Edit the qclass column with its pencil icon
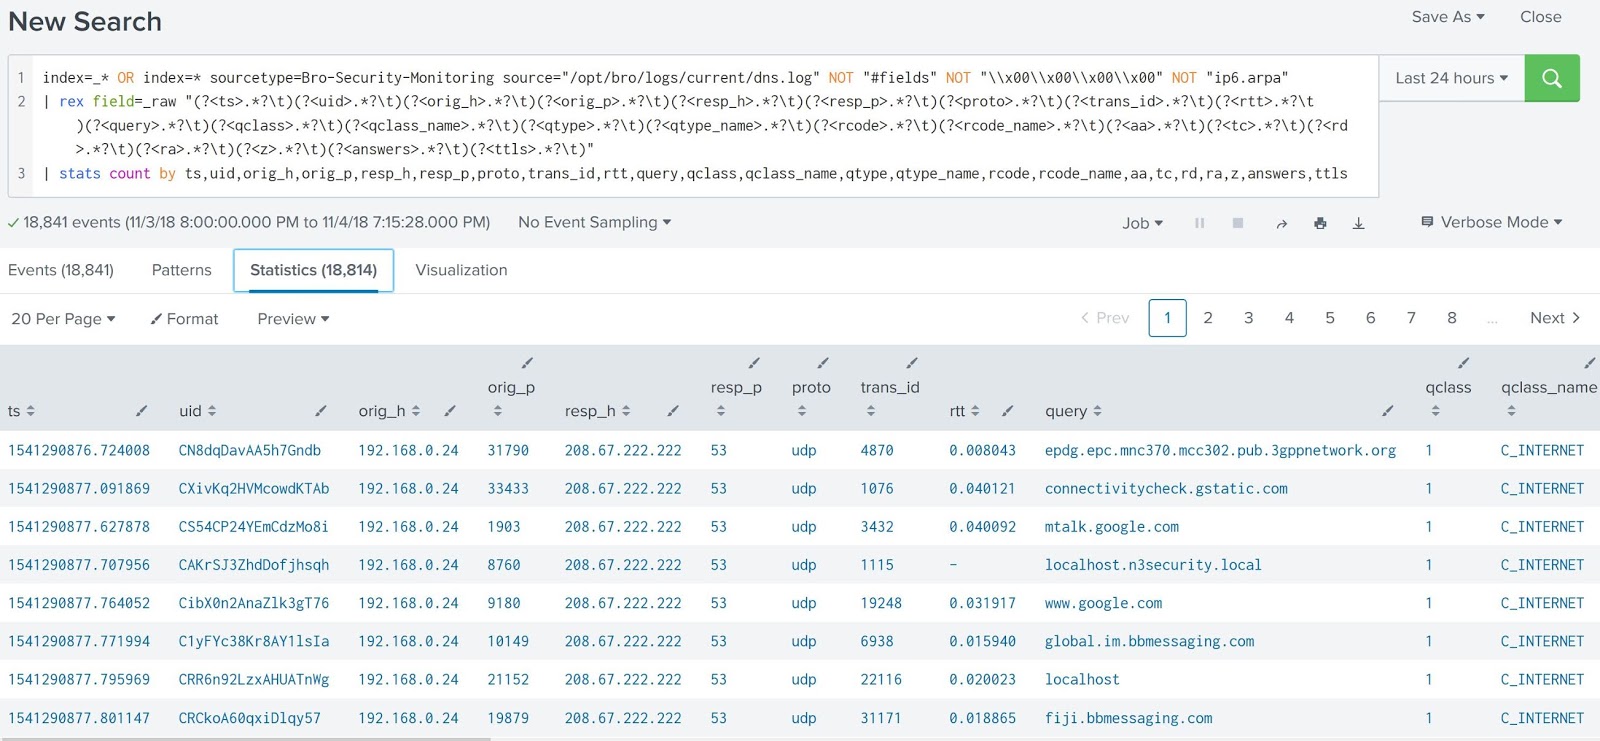 1463,363
